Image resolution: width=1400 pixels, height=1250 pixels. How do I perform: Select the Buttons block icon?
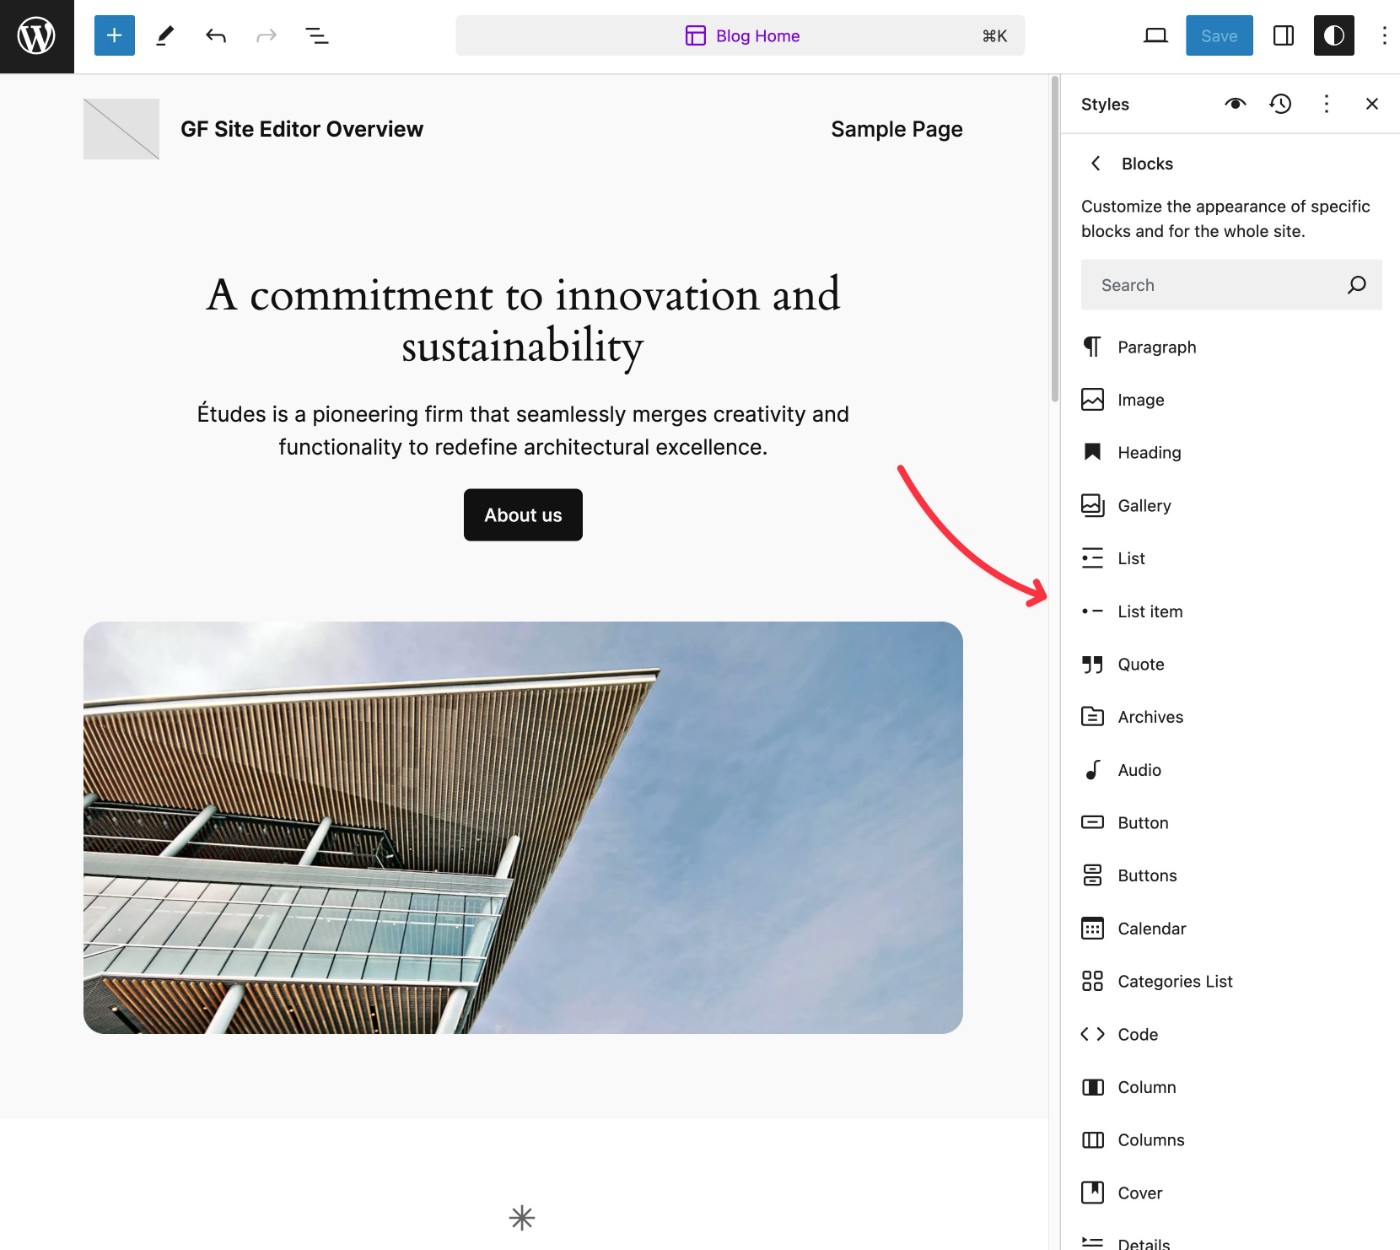[1093, 876]
